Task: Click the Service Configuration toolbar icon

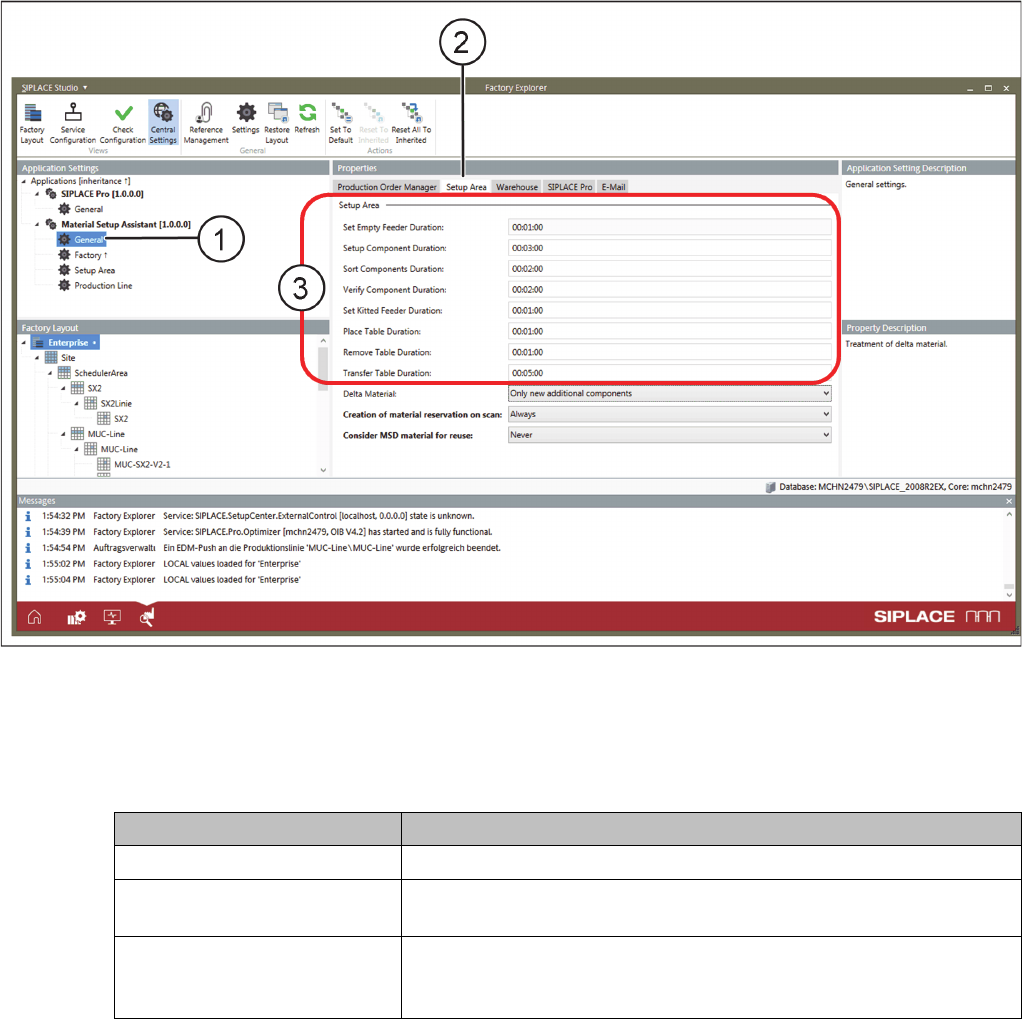Action: pos(73,115)
